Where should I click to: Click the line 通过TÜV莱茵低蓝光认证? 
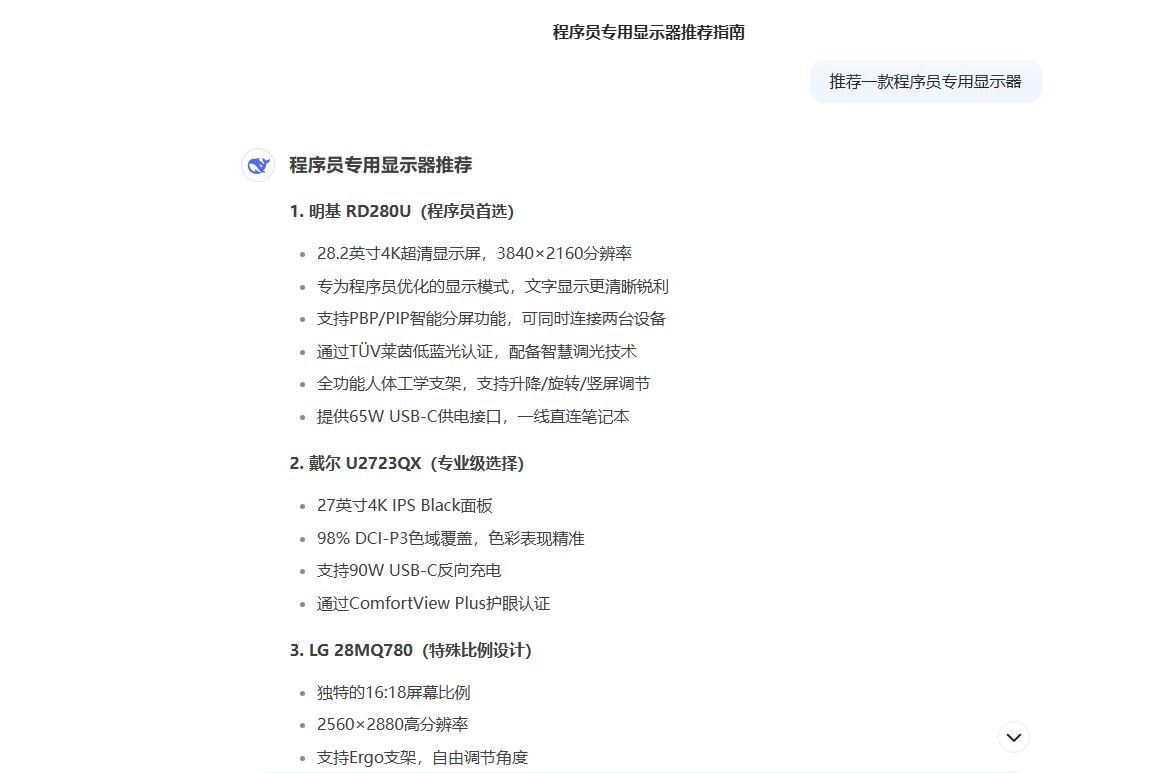coord(477,351)
